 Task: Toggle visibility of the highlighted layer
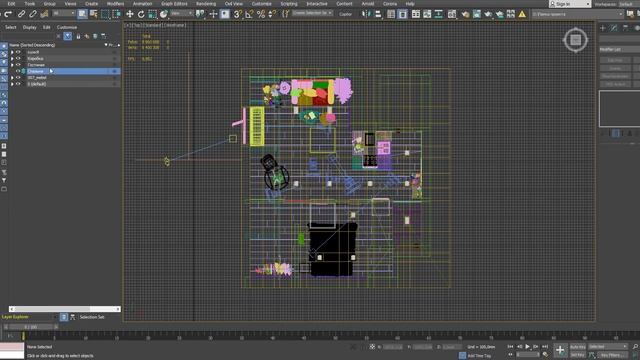pyautogui.click(x=18, y=71)
